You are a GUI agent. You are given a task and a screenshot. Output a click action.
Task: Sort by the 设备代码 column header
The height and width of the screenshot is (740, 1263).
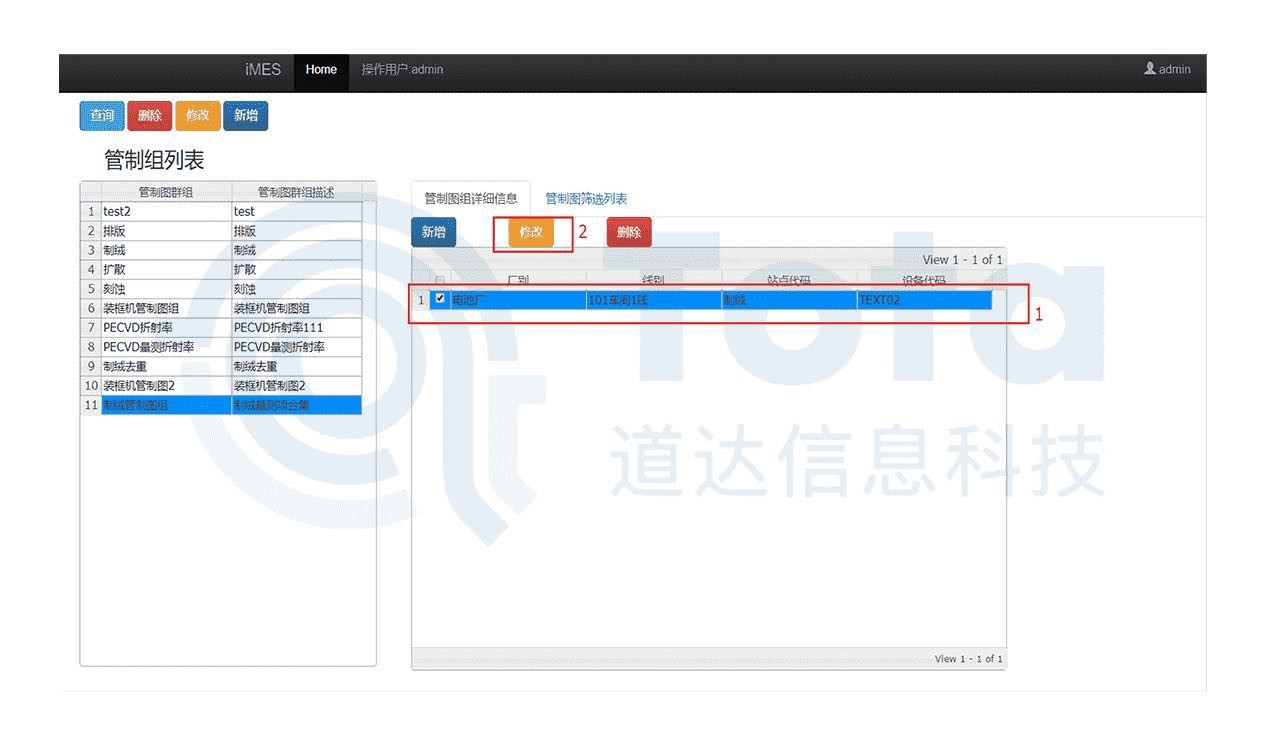(x=924, y=281)
